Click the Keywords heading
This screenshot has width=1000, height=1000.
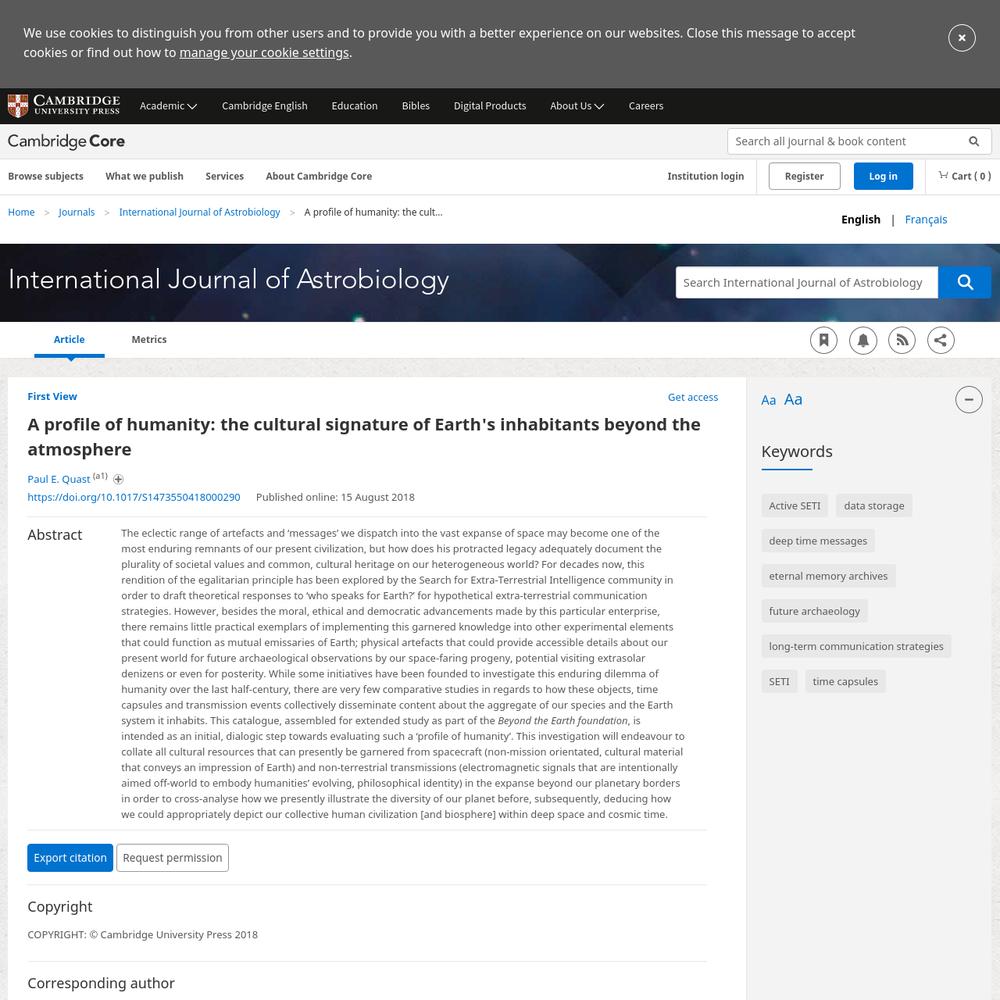pyautogui.click(x=797, y=452)
